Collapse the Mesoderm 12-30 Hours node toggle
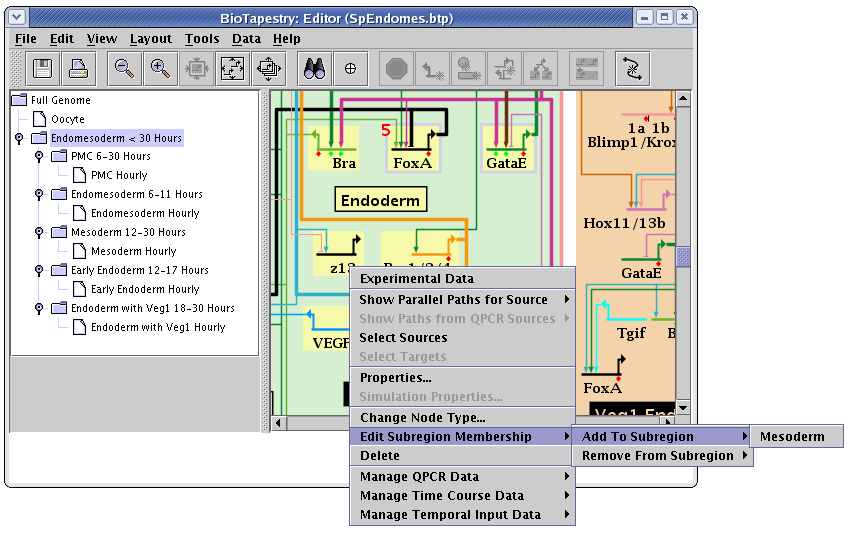This screenshot has height=537, width=858. tap(39, 232)
